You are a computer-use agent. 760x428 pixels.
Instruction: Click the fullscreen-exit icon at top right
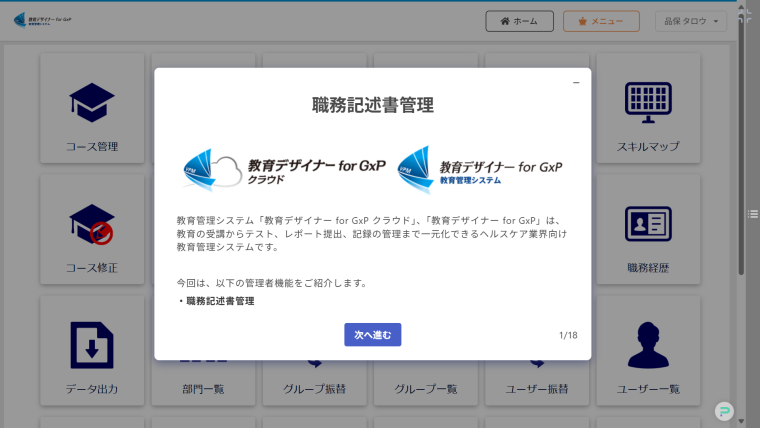coord(744,15)
